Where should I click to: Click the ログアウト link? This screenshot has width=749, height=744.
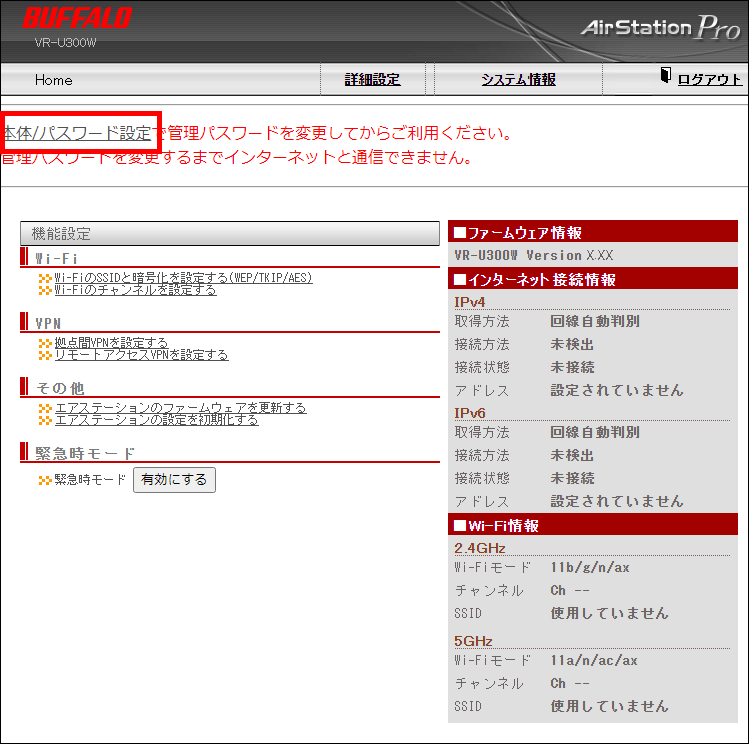pos(710,80)
